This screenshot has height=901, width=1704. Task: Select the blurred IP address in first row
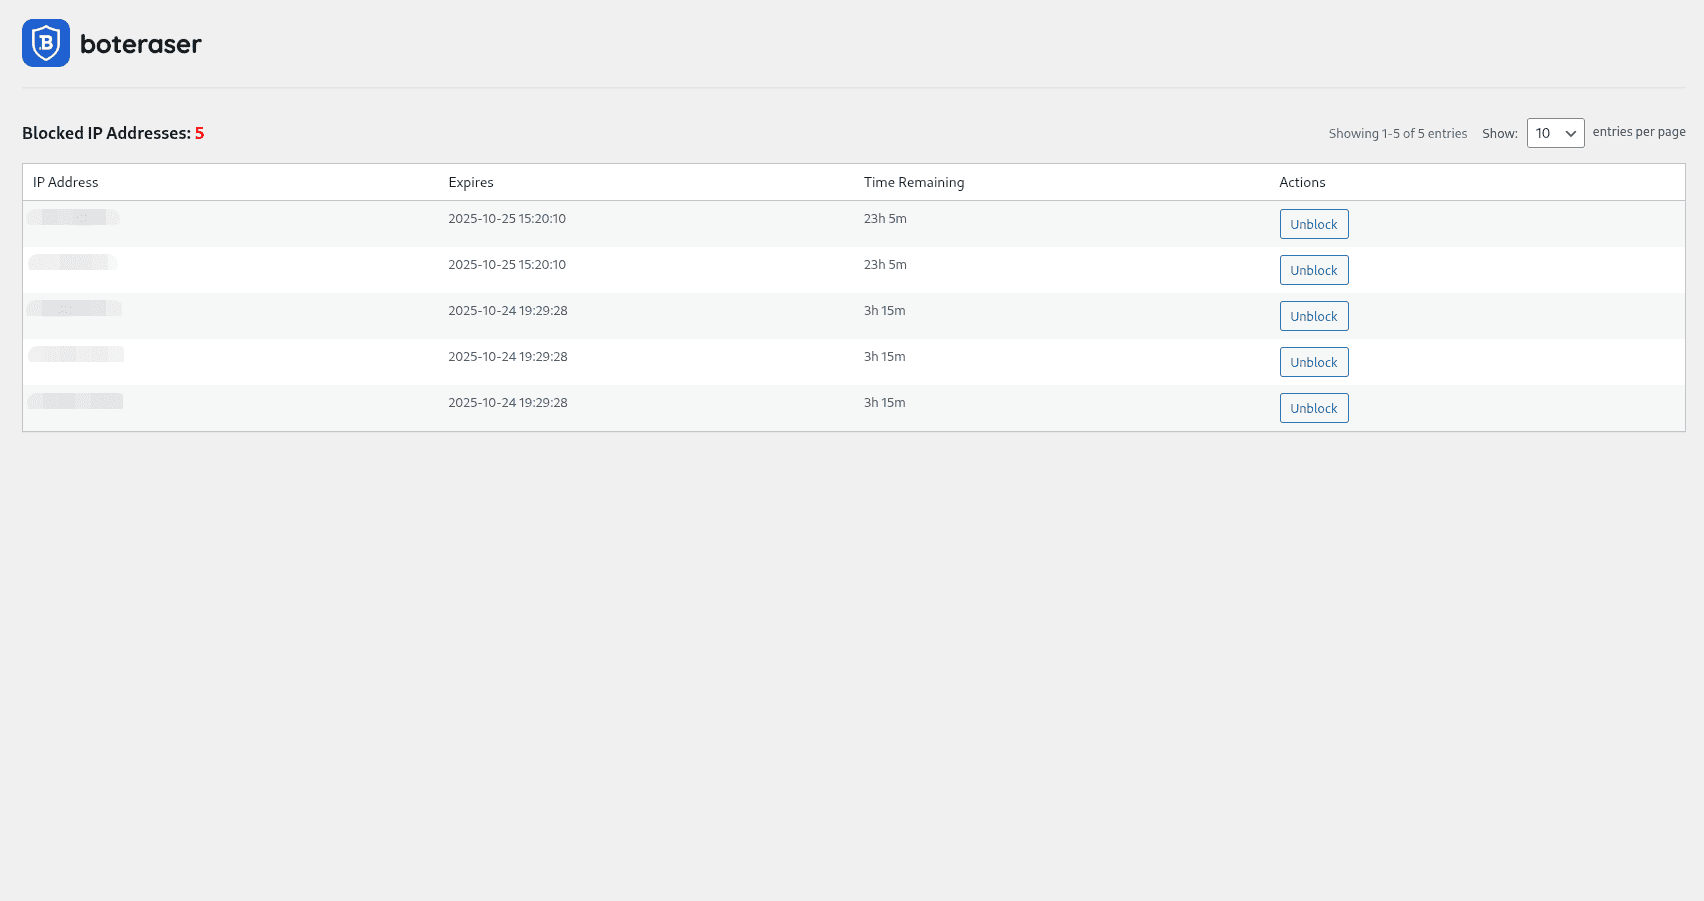(x=74, y=218)
